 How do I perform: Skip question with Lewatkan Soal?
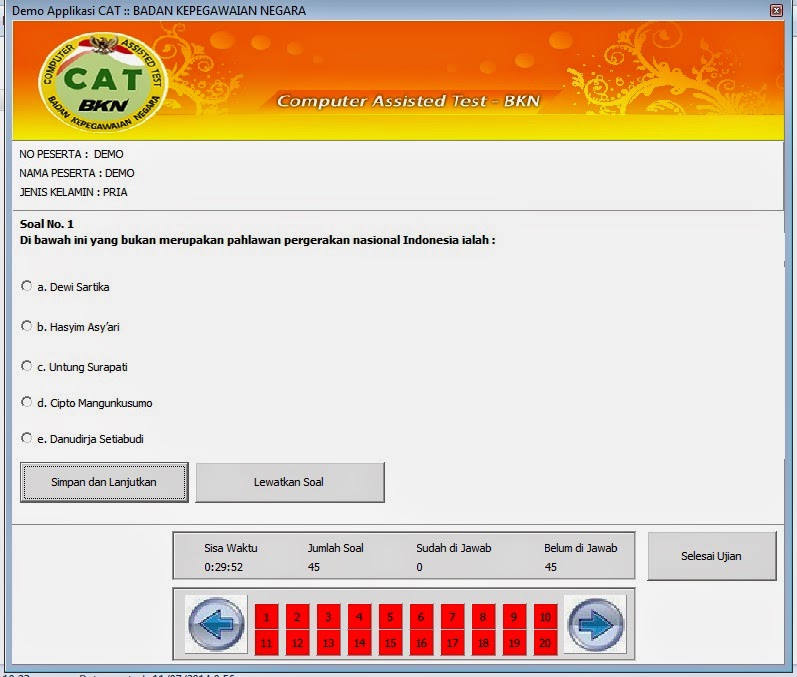[x=290, y=482]
